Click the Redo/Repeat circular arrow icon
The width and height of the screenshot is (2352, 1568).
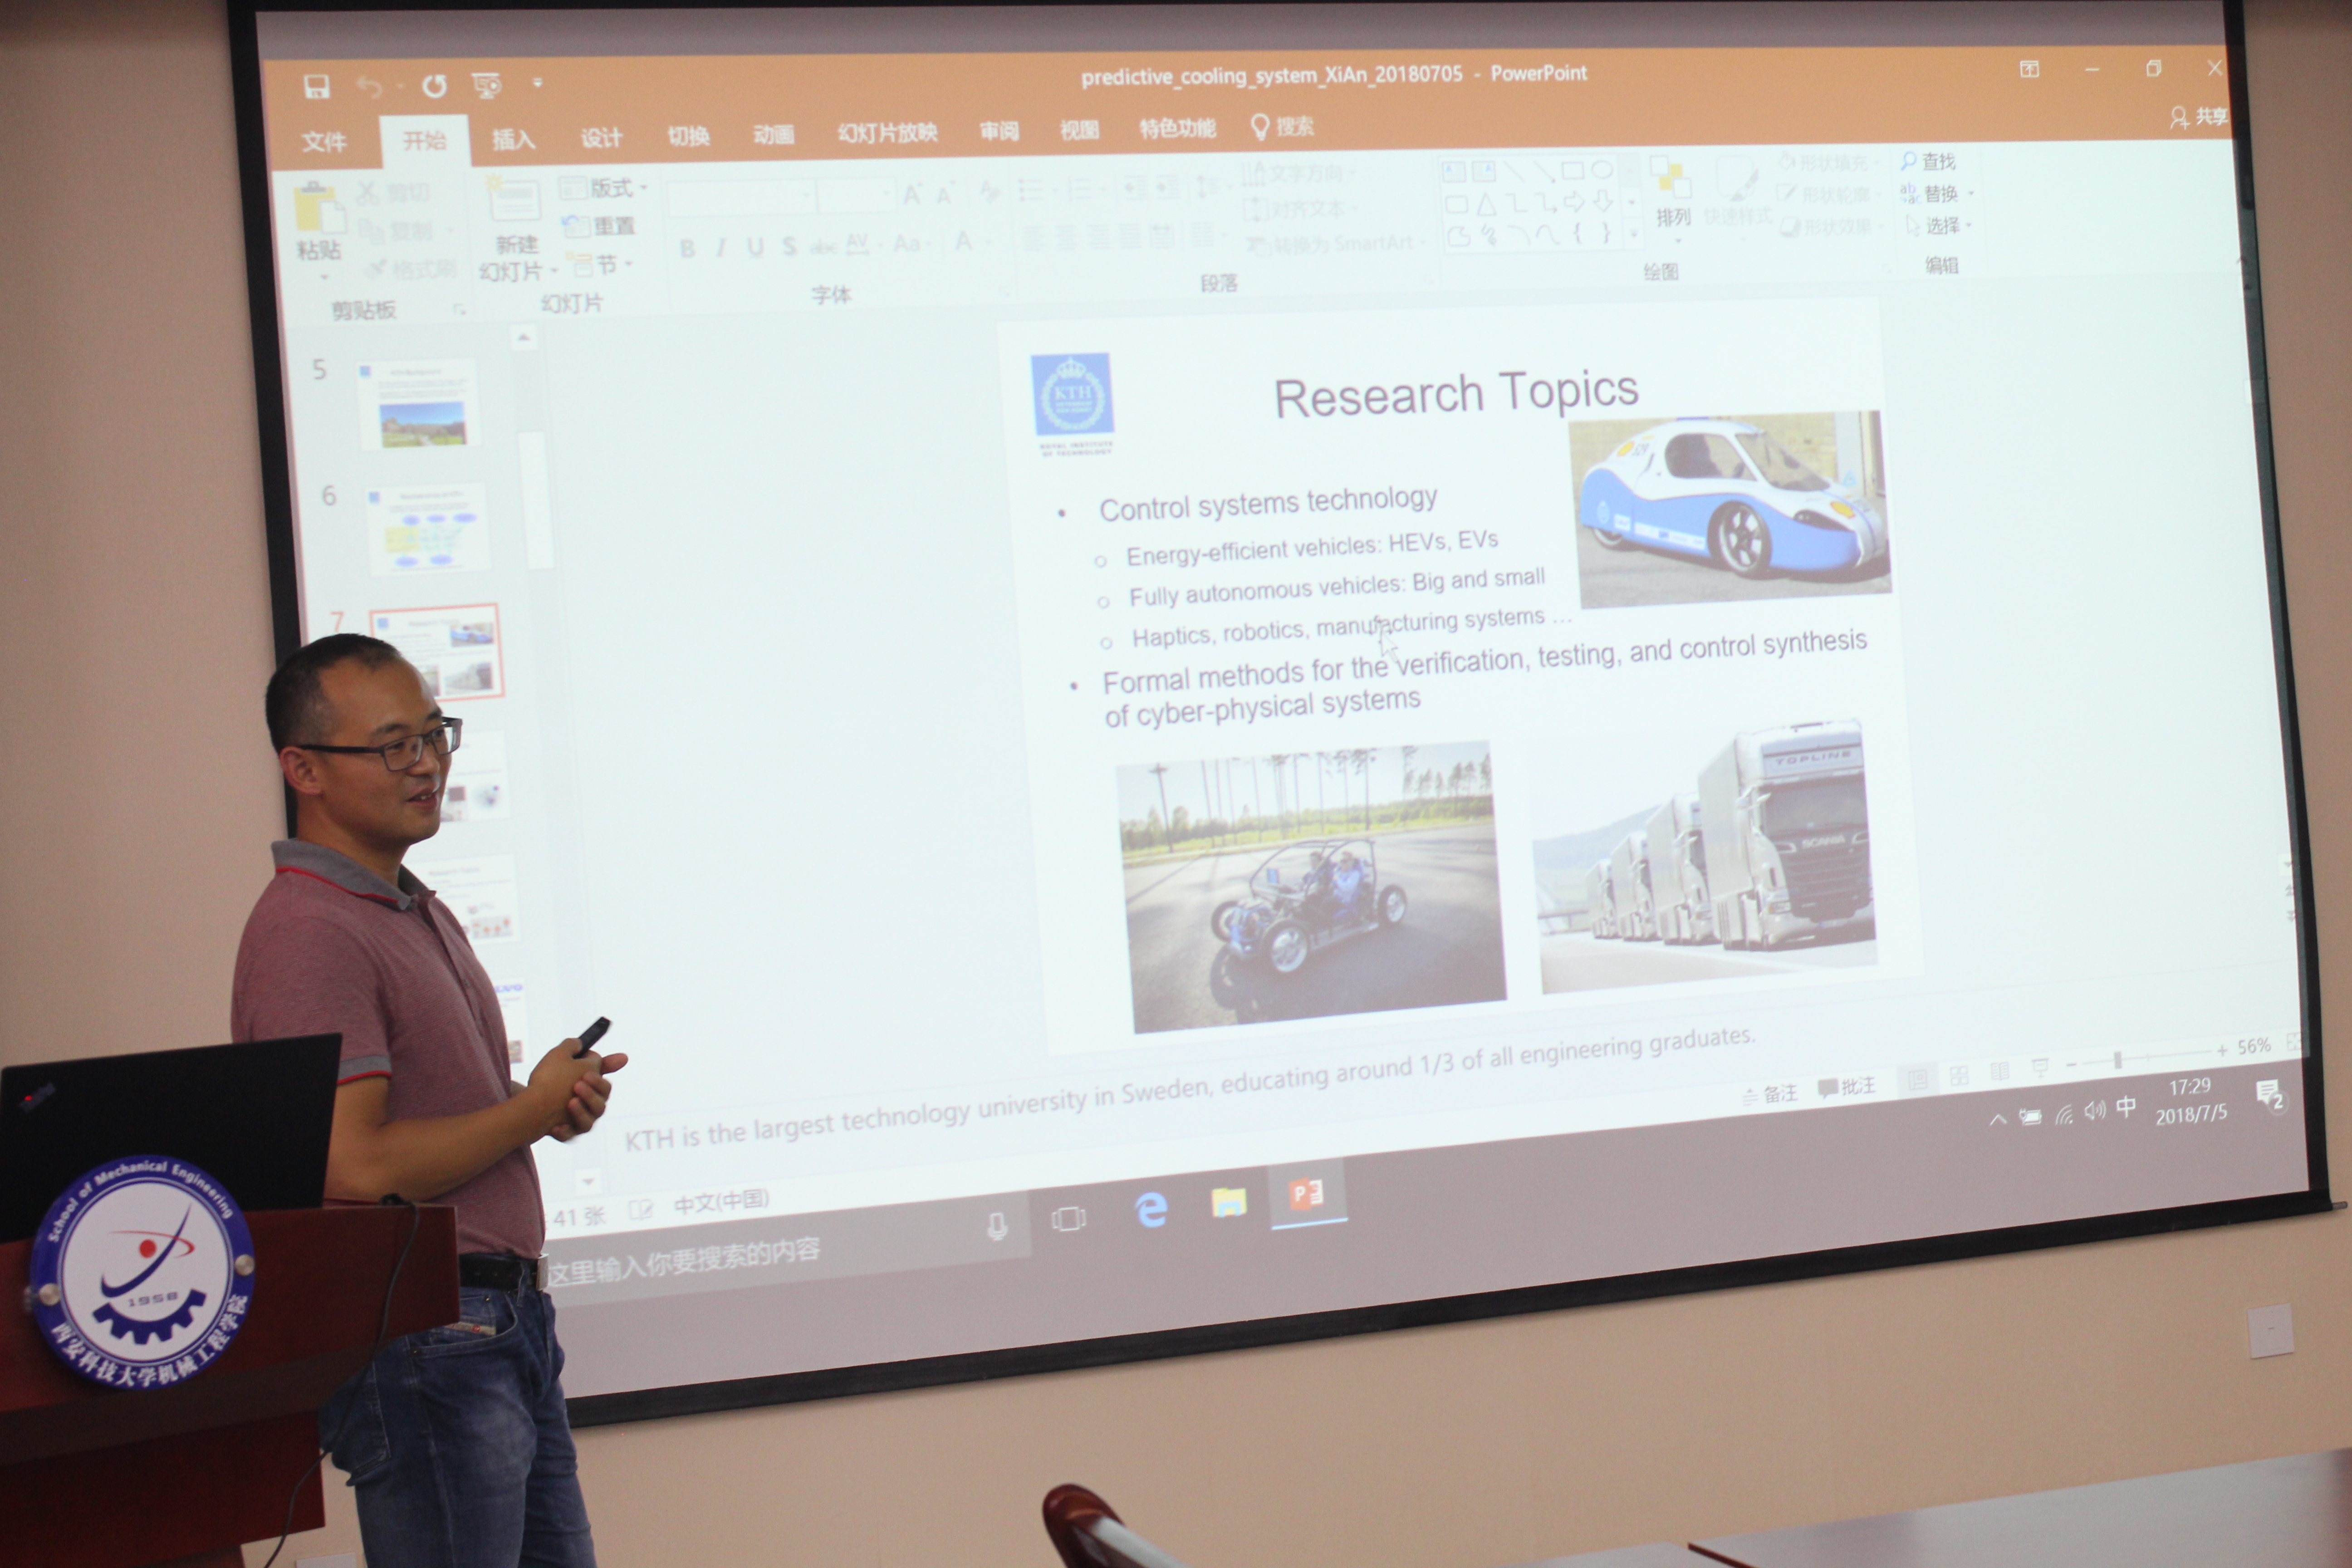(x=434, y=87)
